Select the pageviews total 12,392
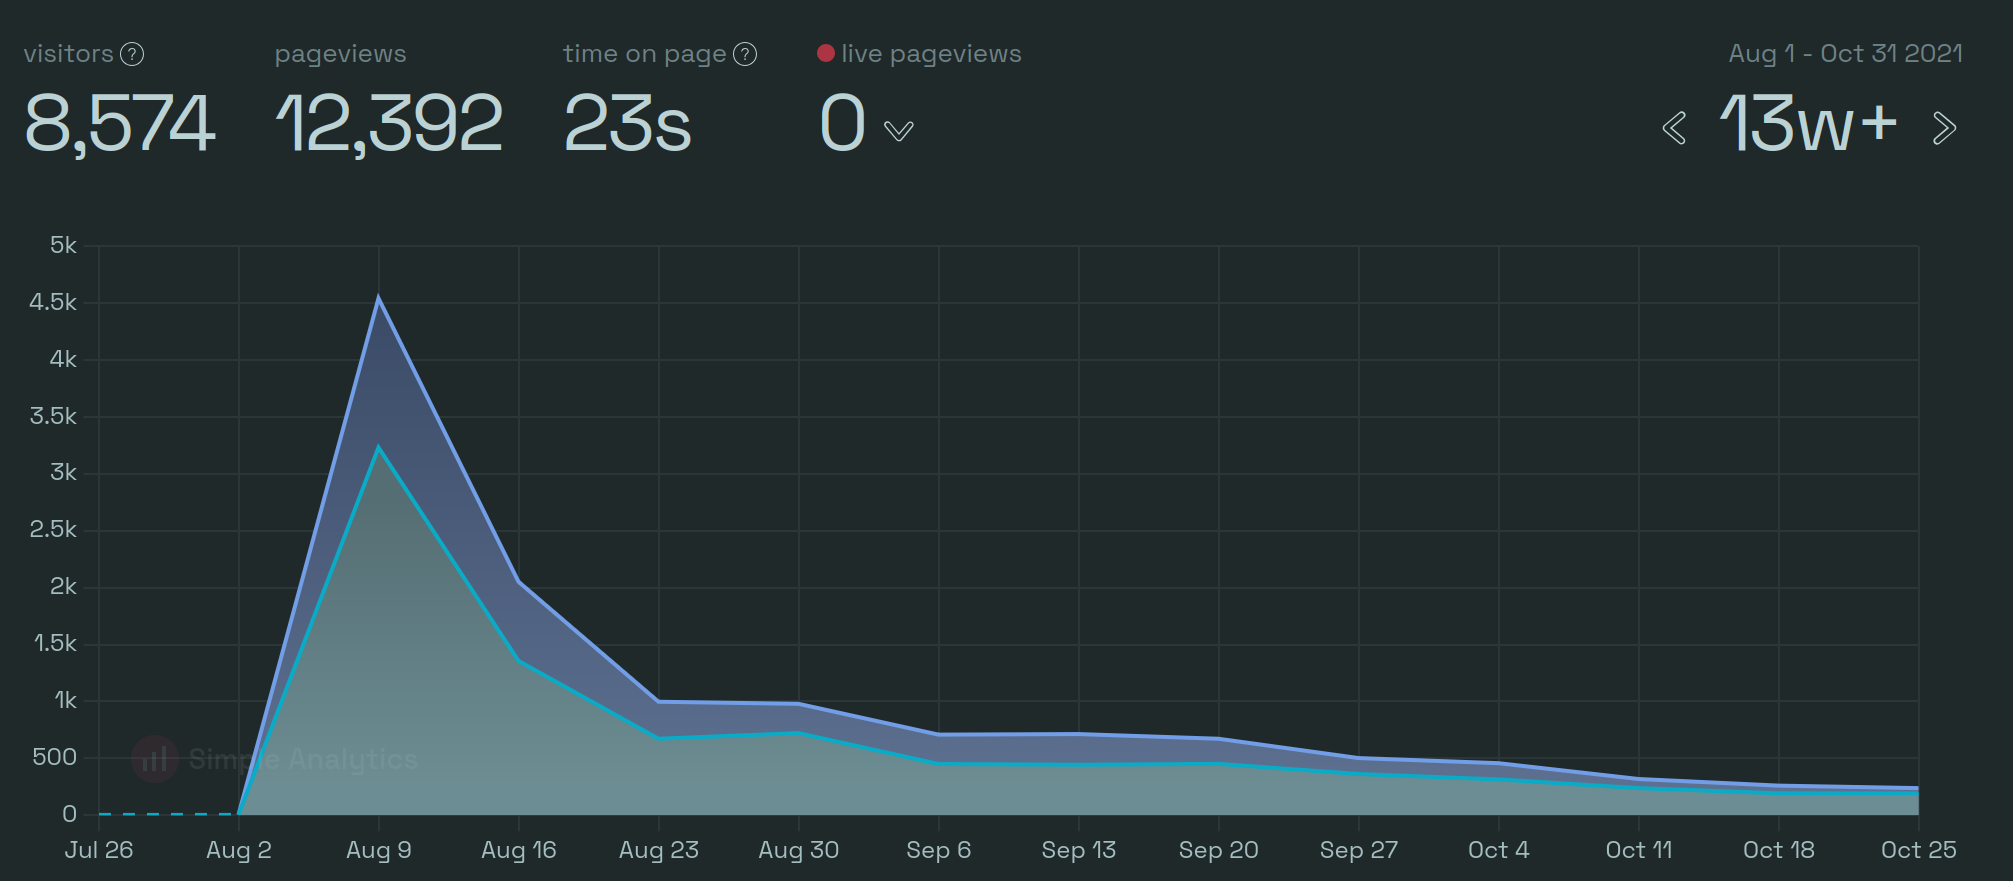 pos(389,124)
